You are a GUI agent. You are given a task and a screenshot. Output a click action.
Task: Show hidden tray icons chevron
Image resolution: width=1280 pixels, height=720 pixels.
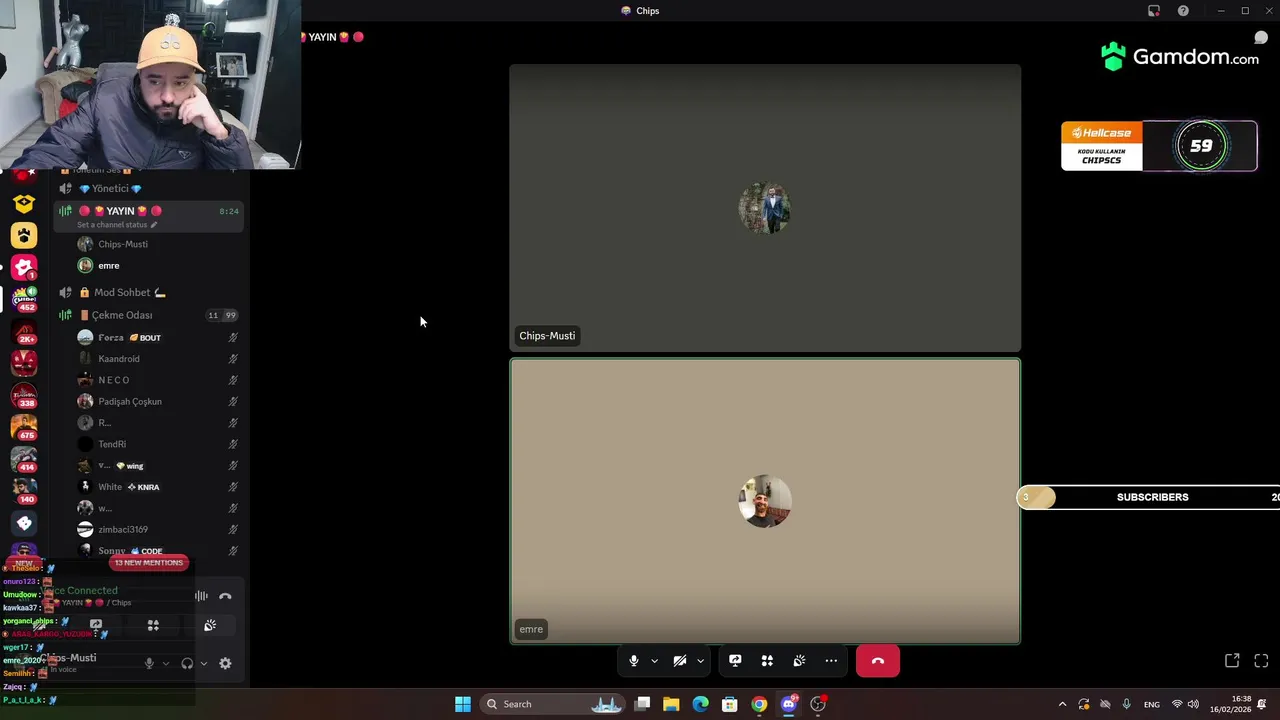pyautogui.click(x=1062, y=704)
